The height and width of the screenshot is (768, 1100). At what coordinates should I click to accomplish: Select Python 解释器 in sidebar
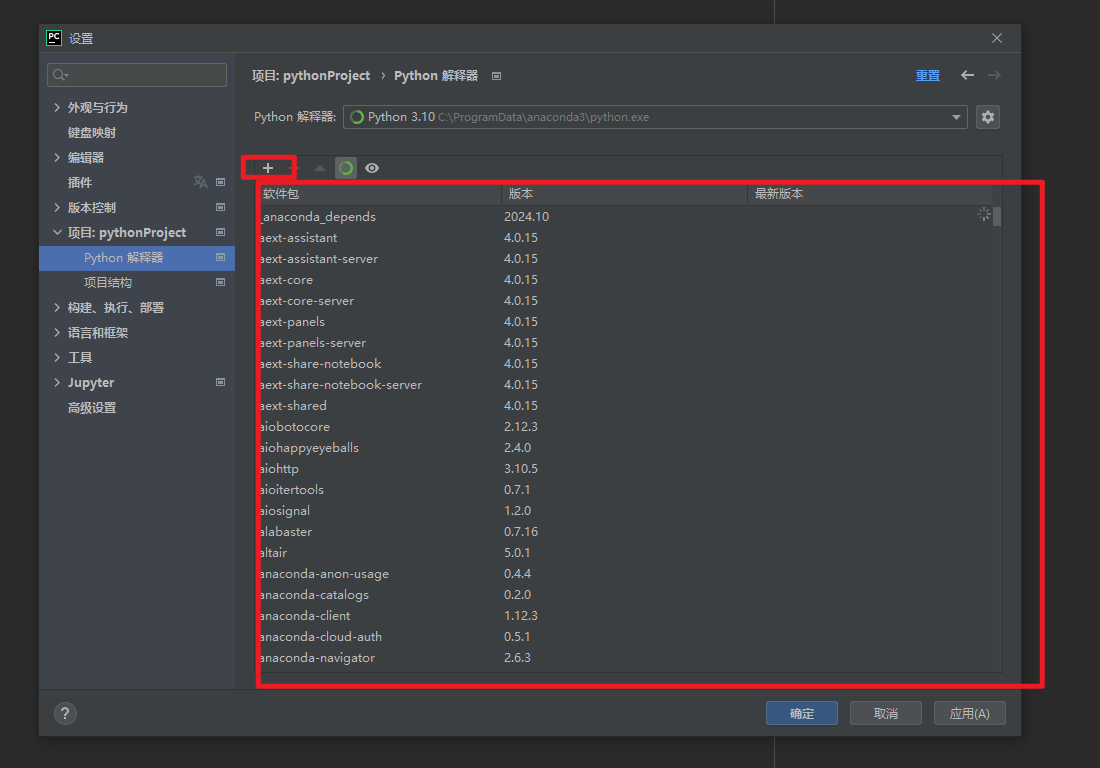coord(137,257)
